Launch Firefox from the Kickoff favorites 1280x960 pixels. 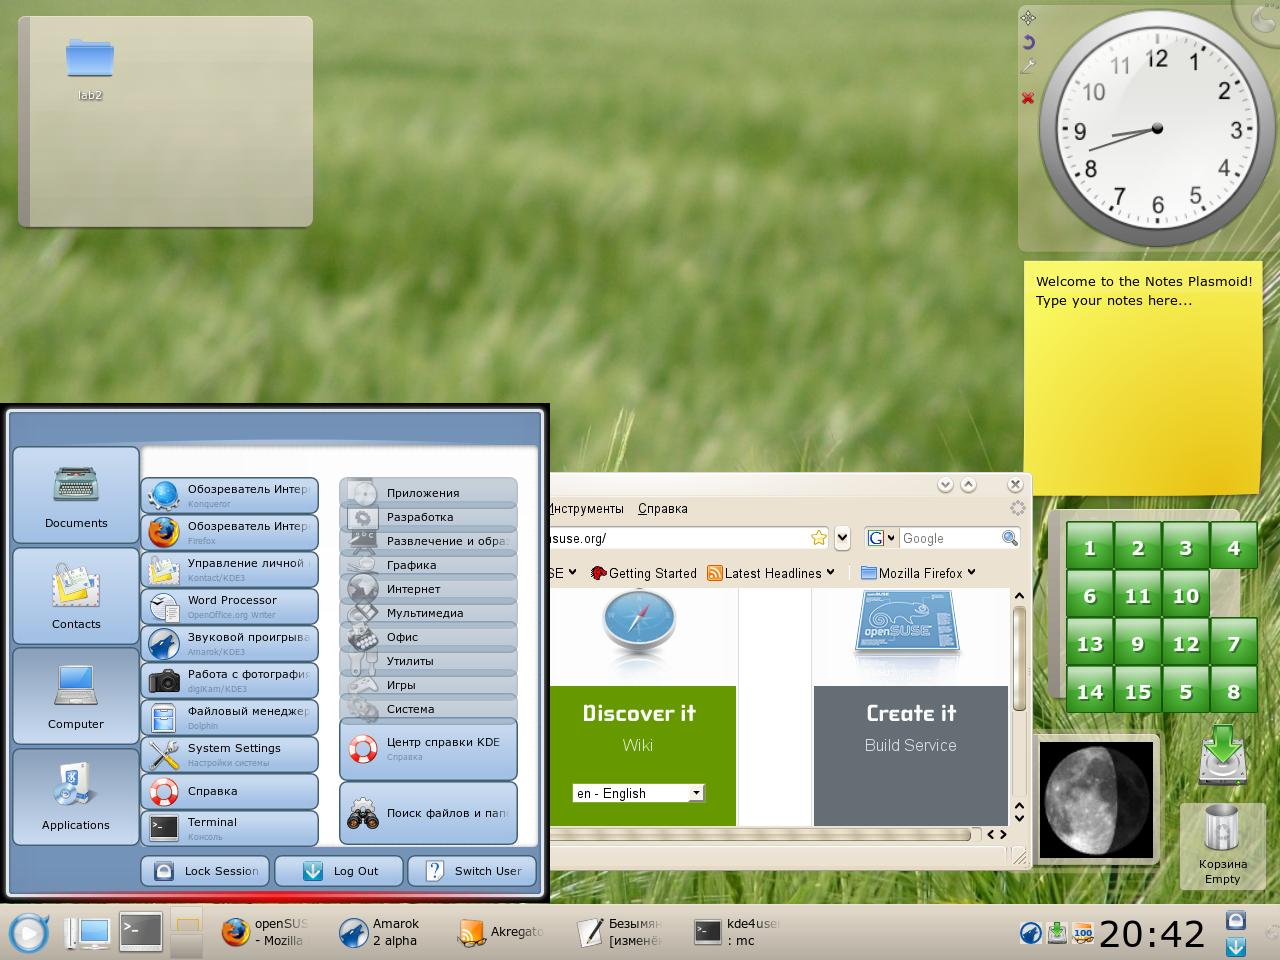coord(230,533)
